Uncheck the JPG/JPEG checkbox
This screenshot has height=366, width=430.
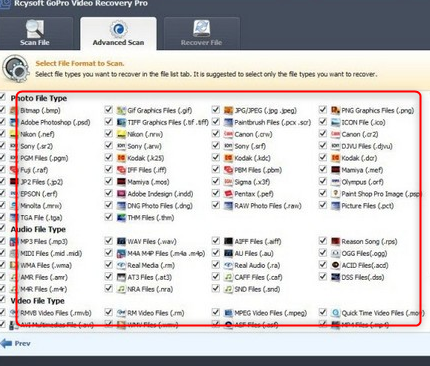pos(216,110)
